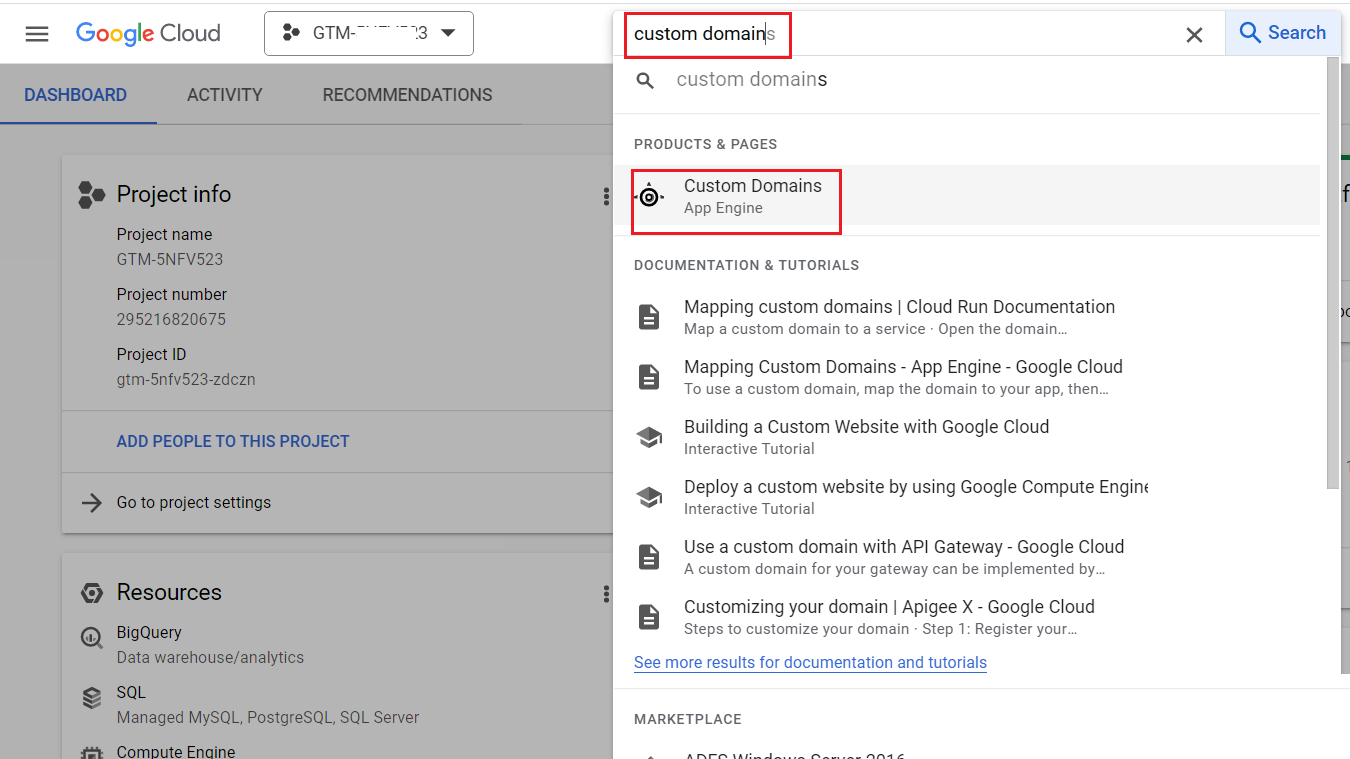Click project name value GTM-5NFV523
Screen dimensions: 1350x759
point(170,259)
